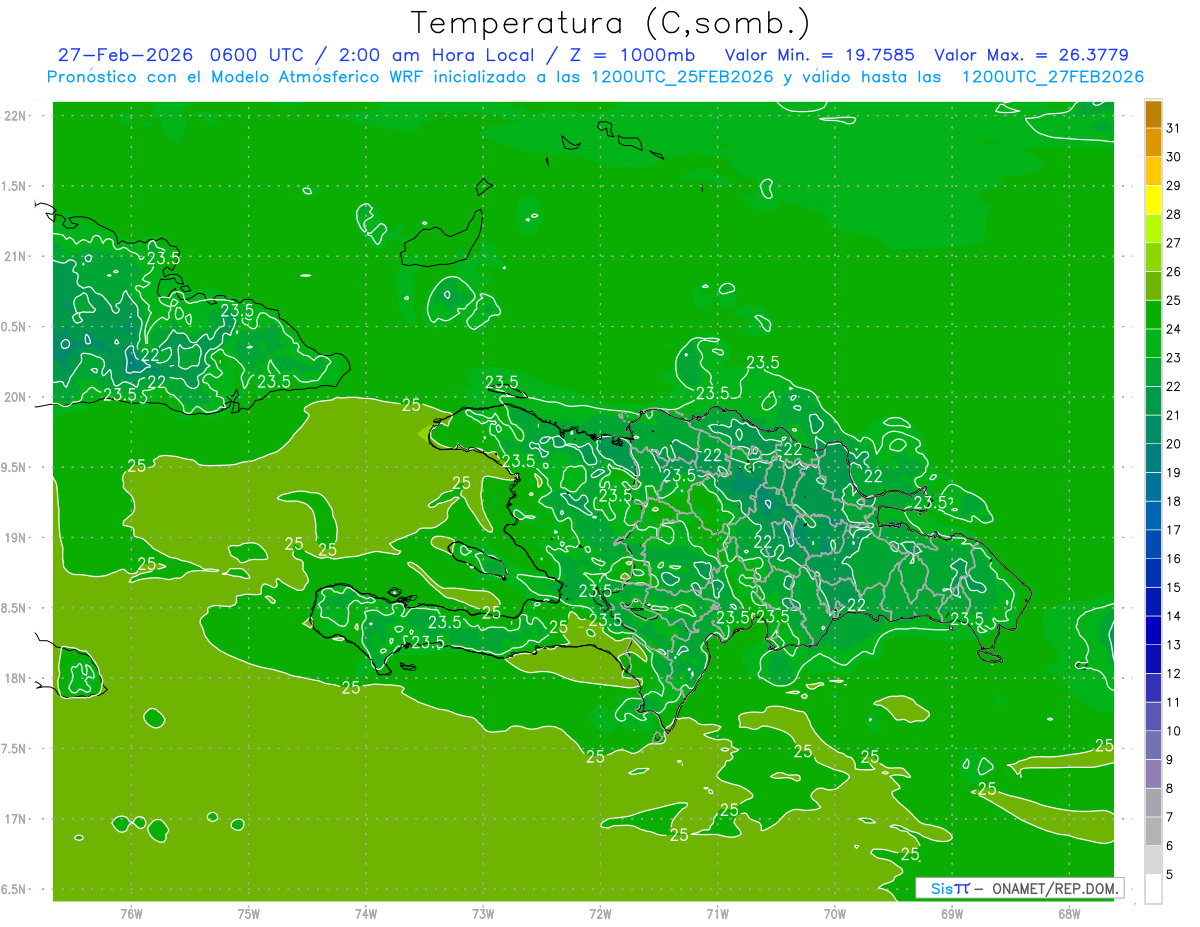Click the 17N latitude axis label
1200x927 pixels.
tap(16, 819)
